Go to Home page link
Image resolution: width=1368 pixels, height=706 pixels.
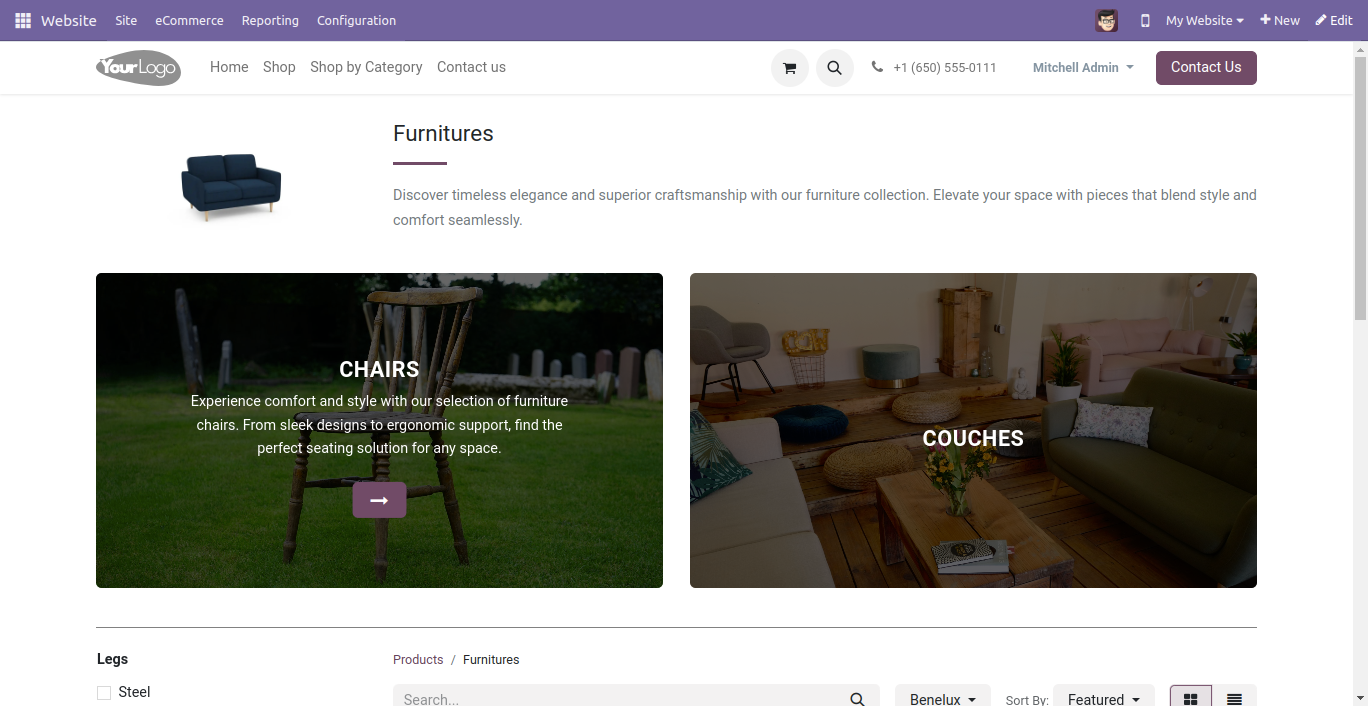tap(229, 67)
